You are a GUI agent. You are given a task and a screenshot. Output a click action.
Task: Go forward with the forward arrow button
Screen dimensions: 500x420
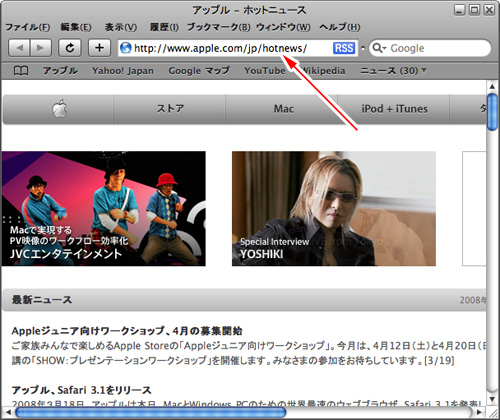[x=41, y=48]
